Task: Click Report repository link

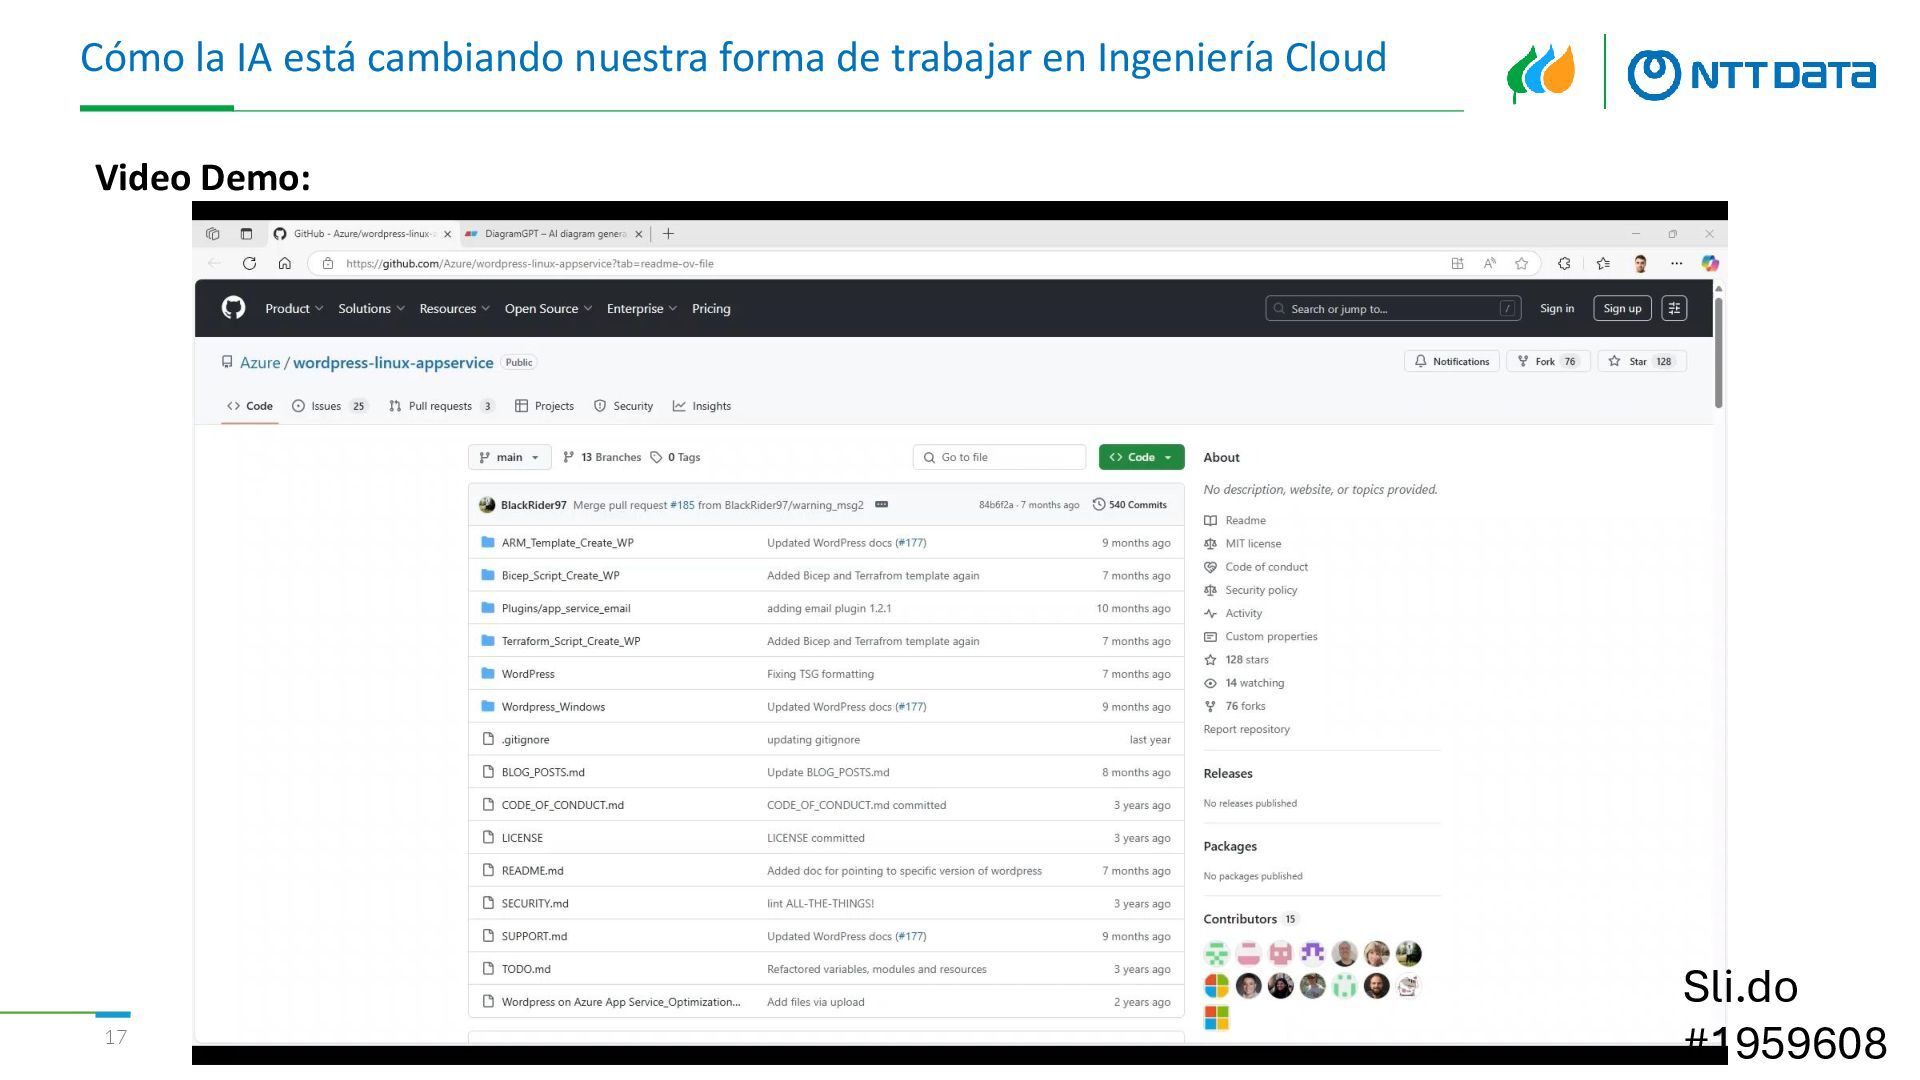Action: click(1246, 729)
